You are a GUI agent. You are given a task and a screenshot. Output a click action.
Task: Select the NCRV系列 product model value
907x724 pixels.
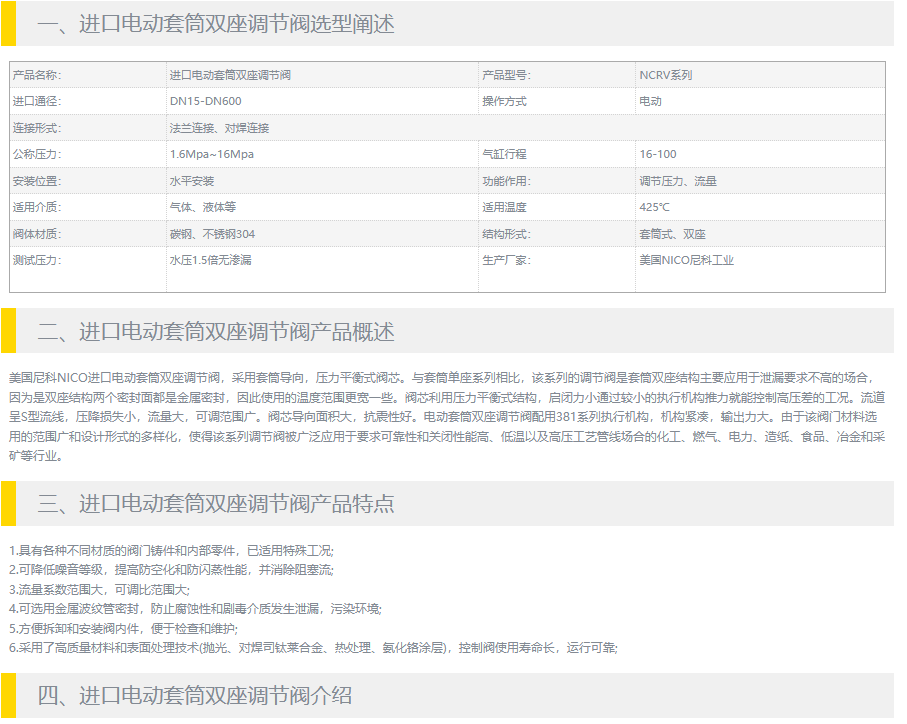pyautogui.click(x=665, y=75)
